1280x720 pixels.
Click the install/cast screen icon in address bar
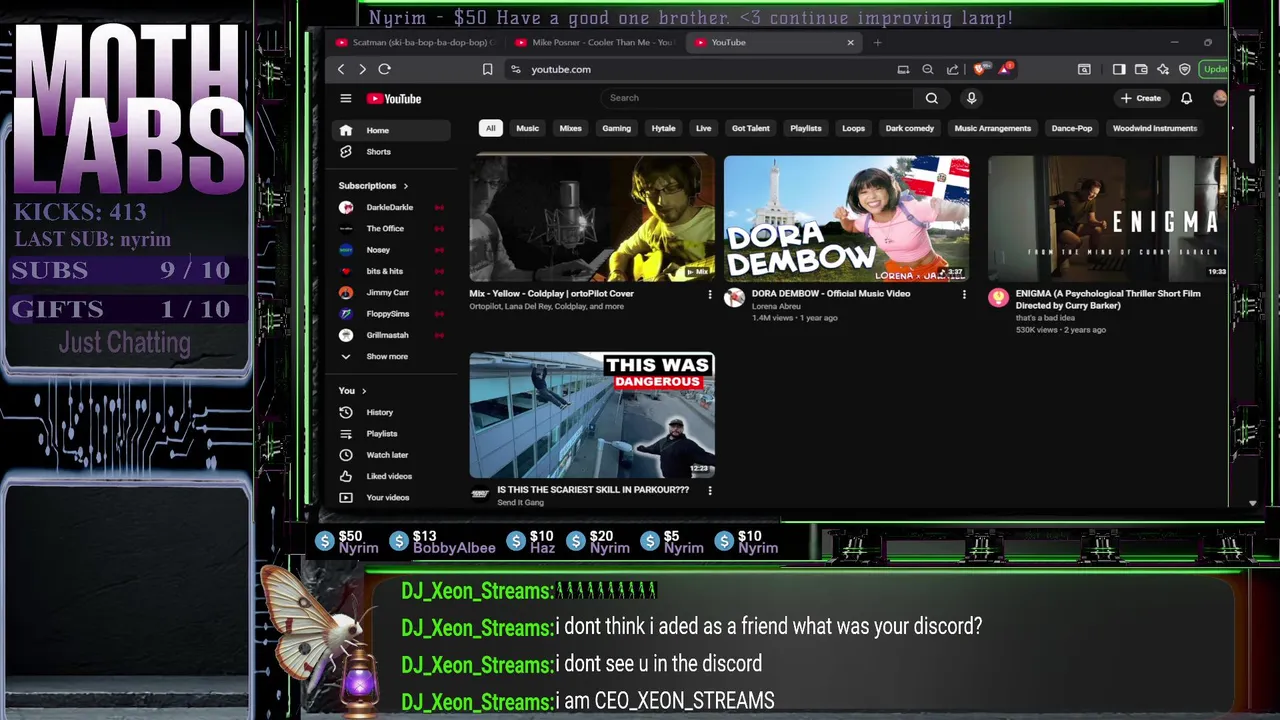pyautogui.click(x=903, y=69)
